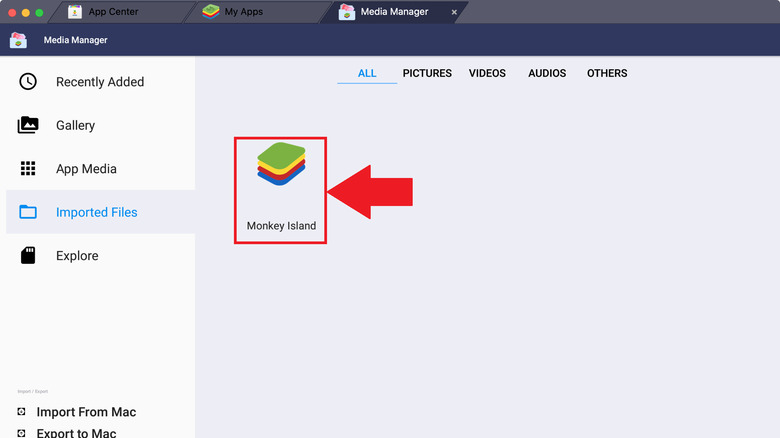Screen dimensions: 780x438
Task: Click the Import From Mac icon
Action: [x=21, y=412]
